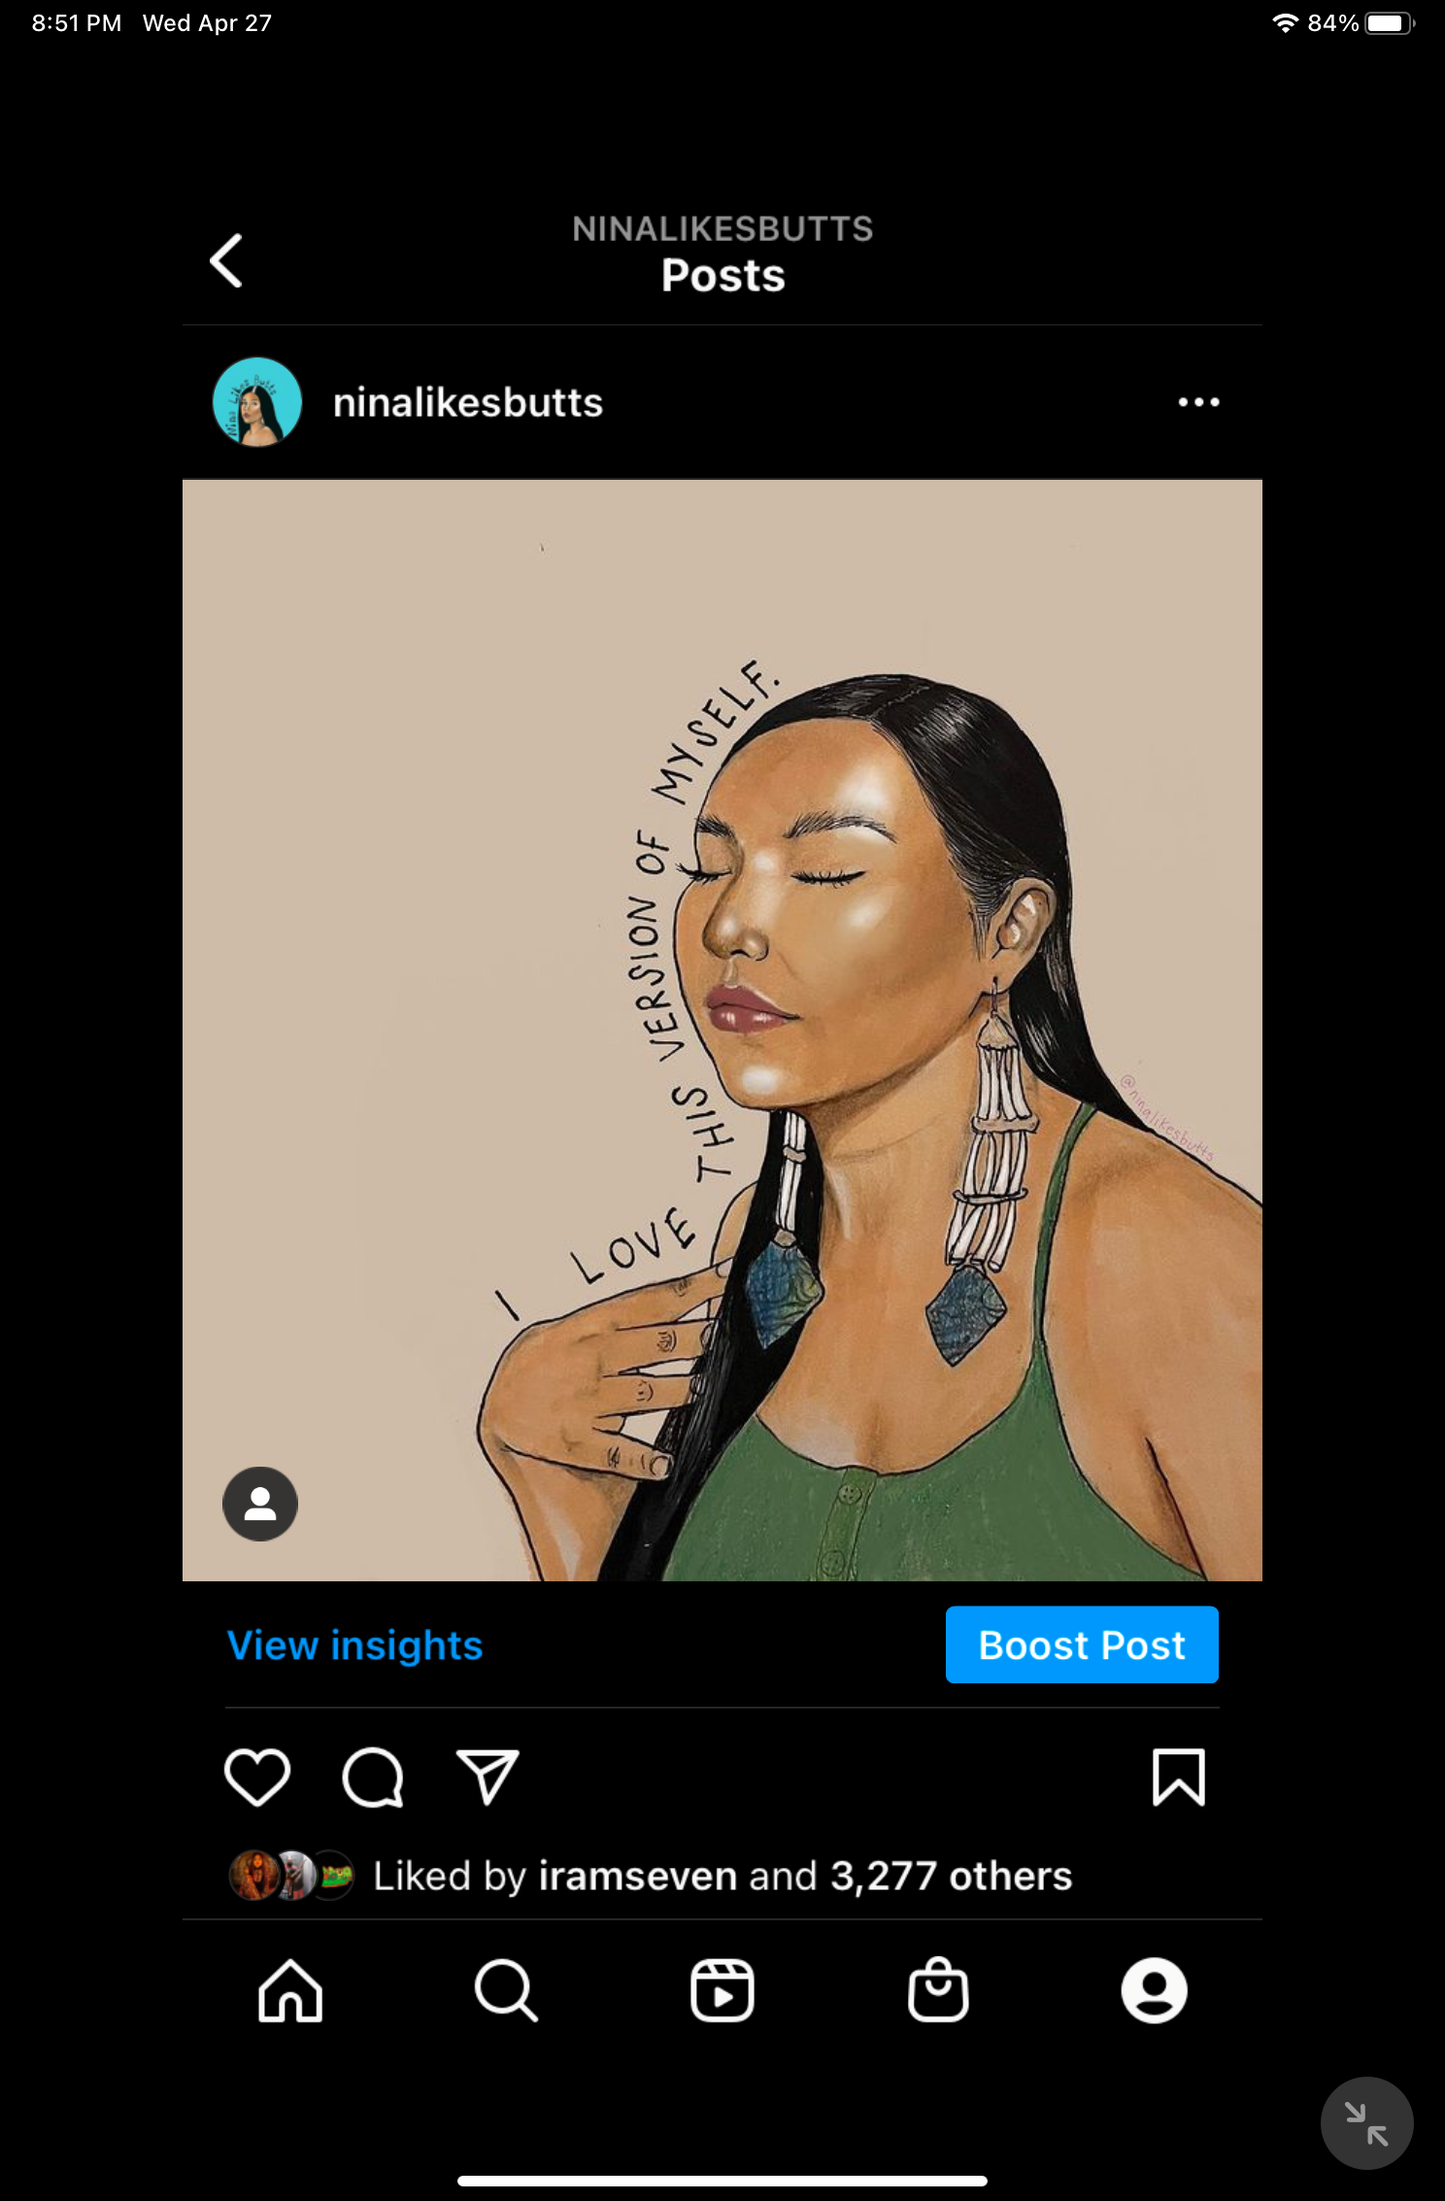Open the Search tab
Image resolution: width=1445 pixels, height=2201 pixels.
(506, 1990)
